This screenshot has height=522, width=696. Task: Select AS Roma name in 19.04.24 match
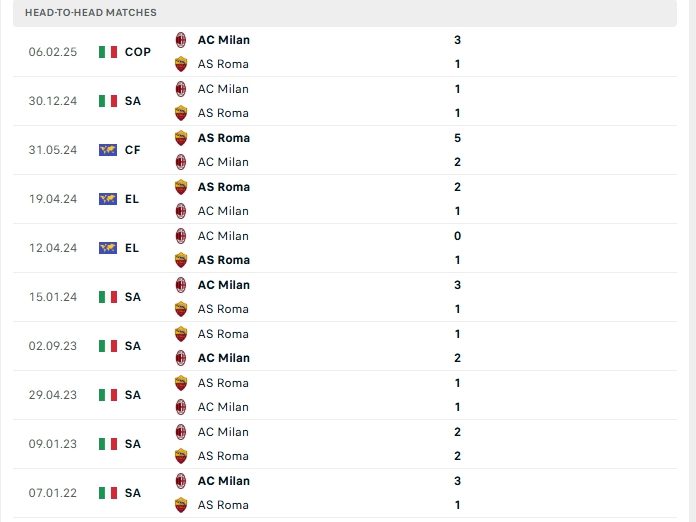click(224, 187)
